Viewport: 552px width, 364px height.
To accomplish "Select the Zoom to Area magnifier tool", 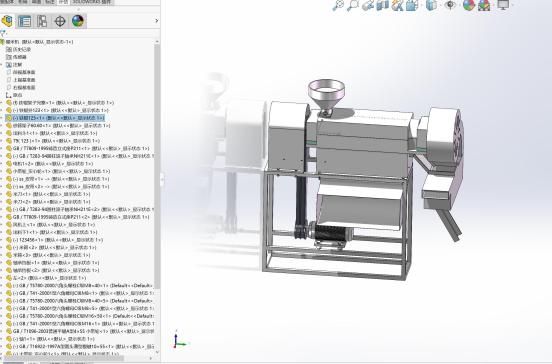I will (353, 5).
